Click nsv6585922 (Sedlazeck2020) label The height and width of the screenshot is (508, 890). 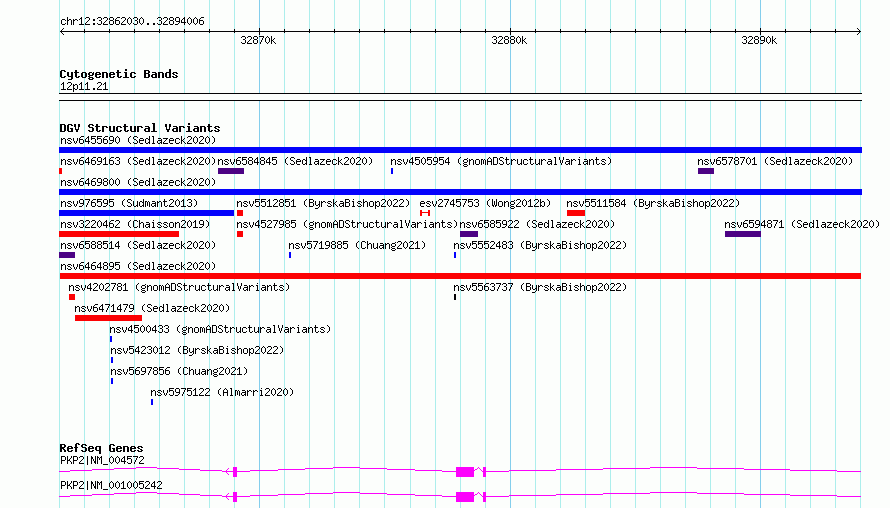click(x=538, y=224)
